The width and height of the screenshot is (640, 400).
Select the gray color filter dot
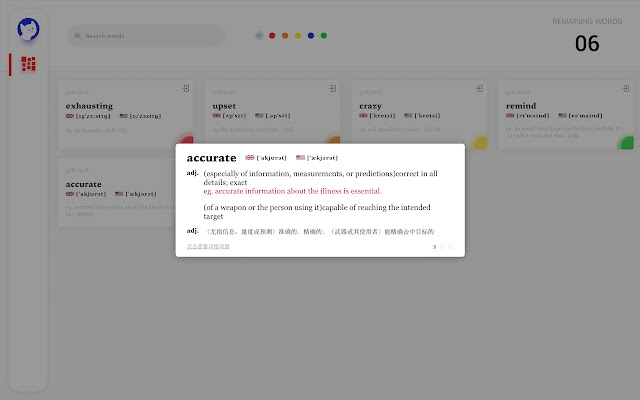tap(259, 36)
